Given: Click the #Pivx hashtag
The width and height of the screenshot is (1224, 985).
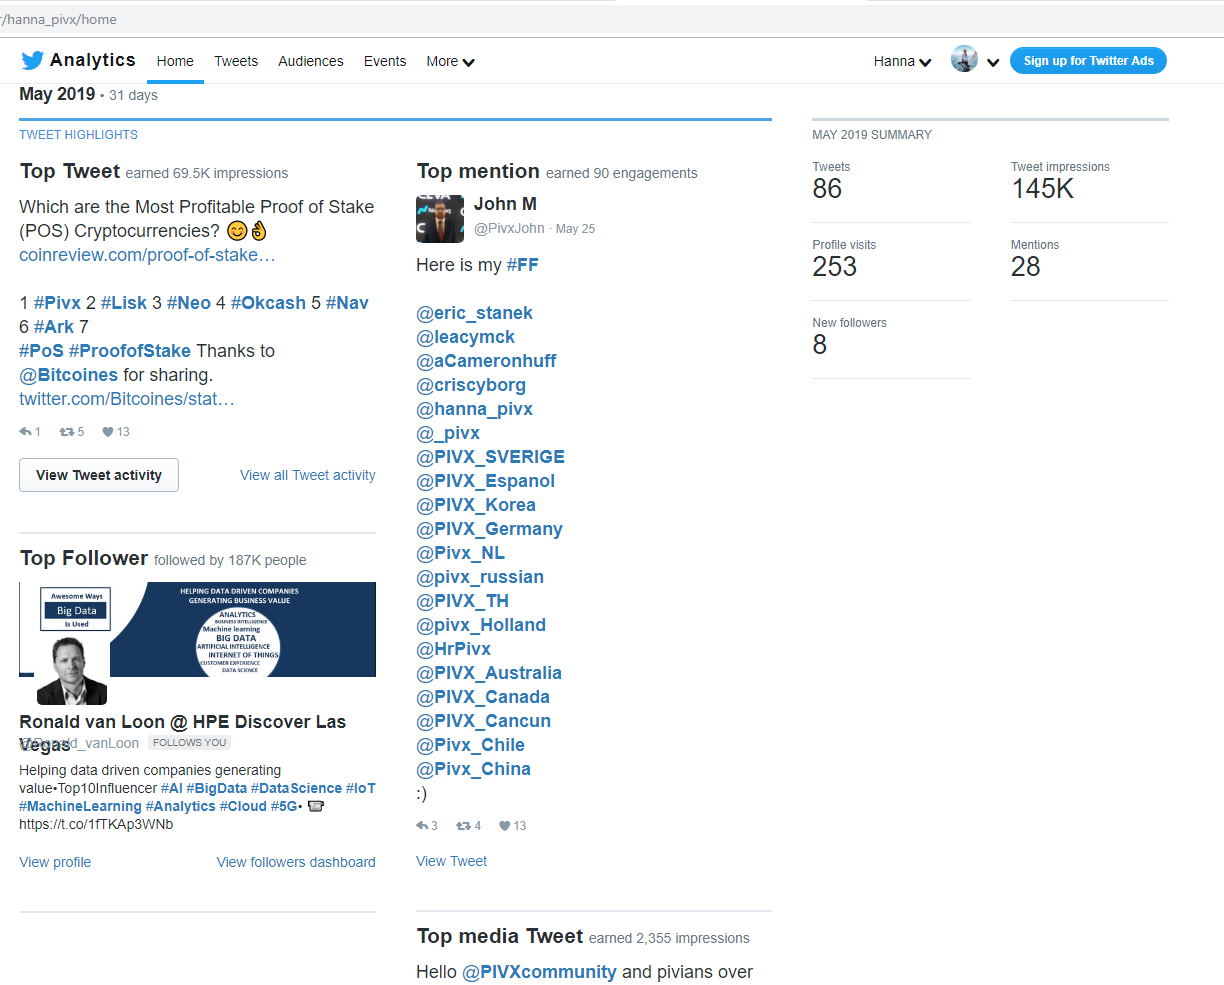Looking at the screenshot, I should coord(57,303).
